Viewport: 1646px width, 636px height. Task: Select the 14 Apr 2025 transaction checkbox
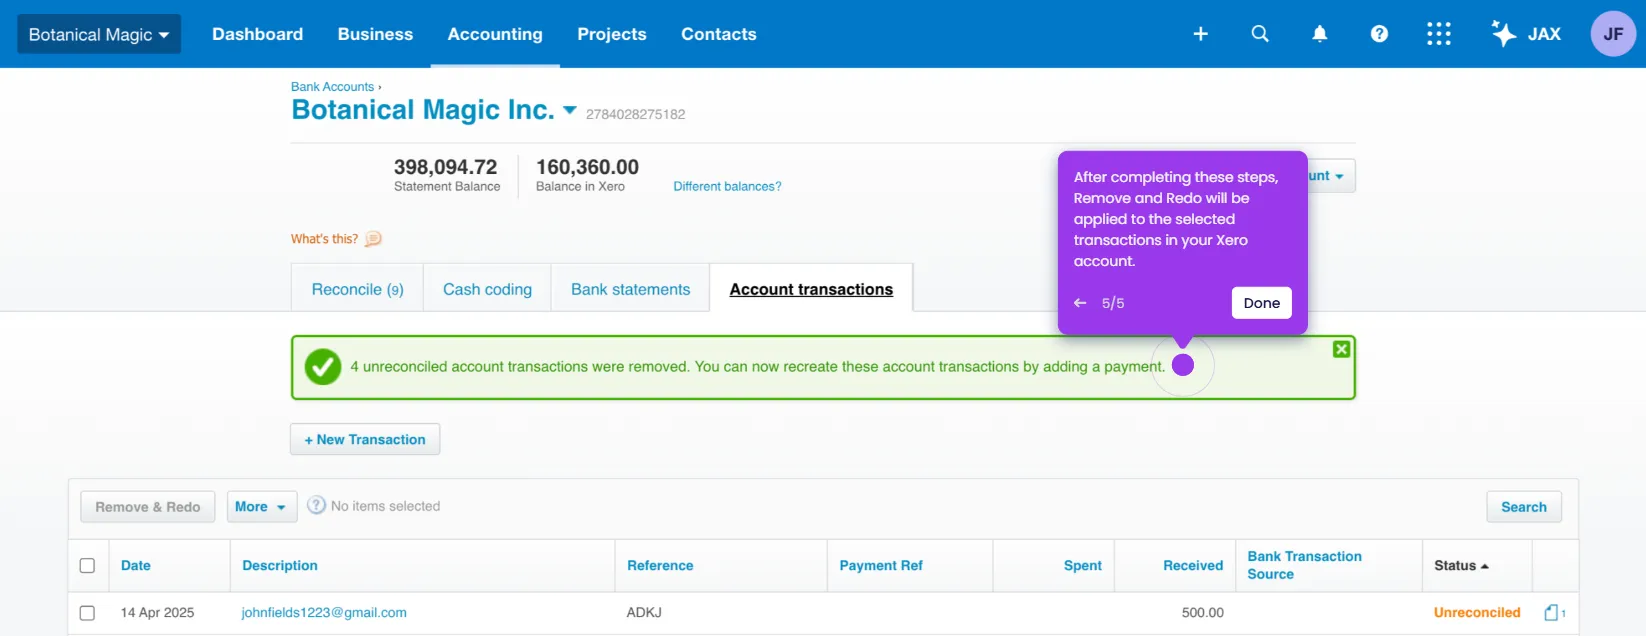point(87,613)
